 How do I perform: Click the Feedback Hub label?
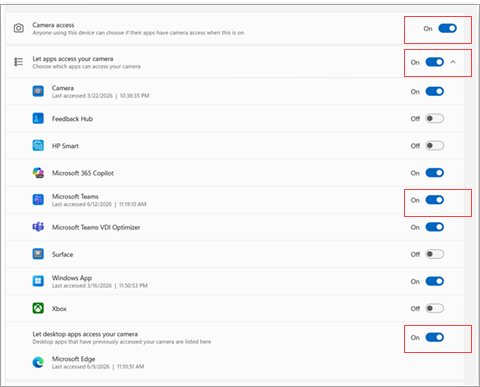[72, 119]
